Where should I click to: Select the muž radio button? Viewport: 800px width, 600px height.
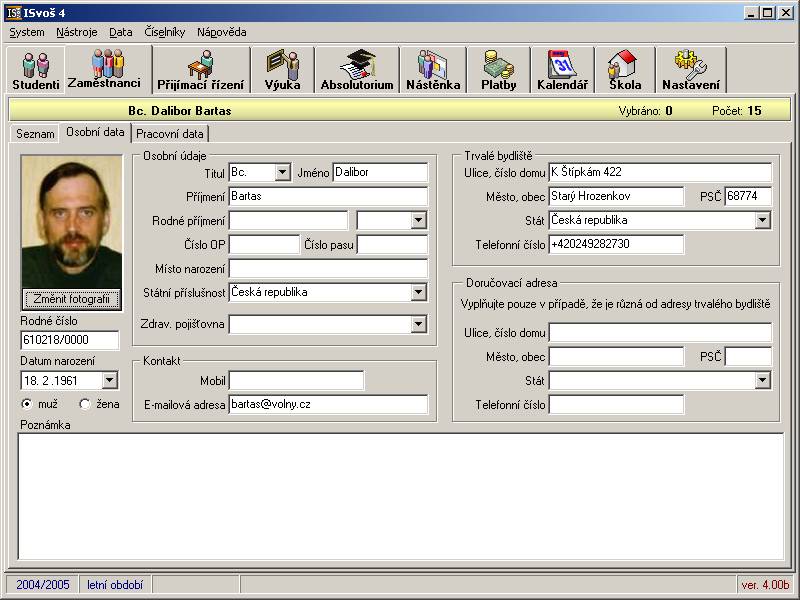click(27, 404)
